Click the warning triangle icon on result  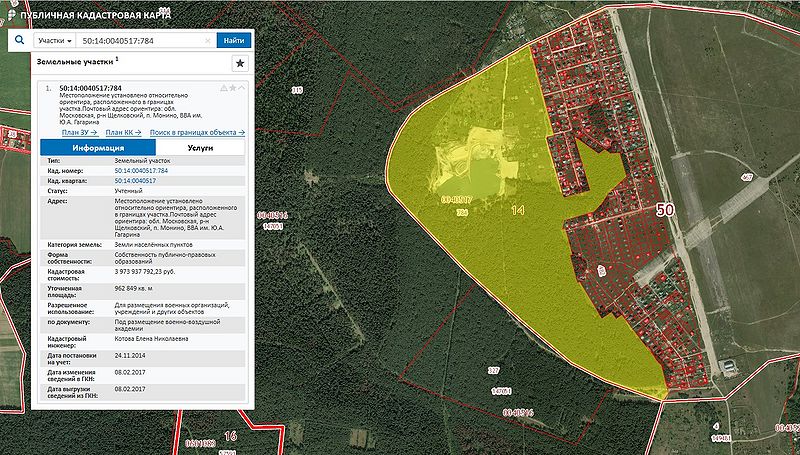[223, 88]
